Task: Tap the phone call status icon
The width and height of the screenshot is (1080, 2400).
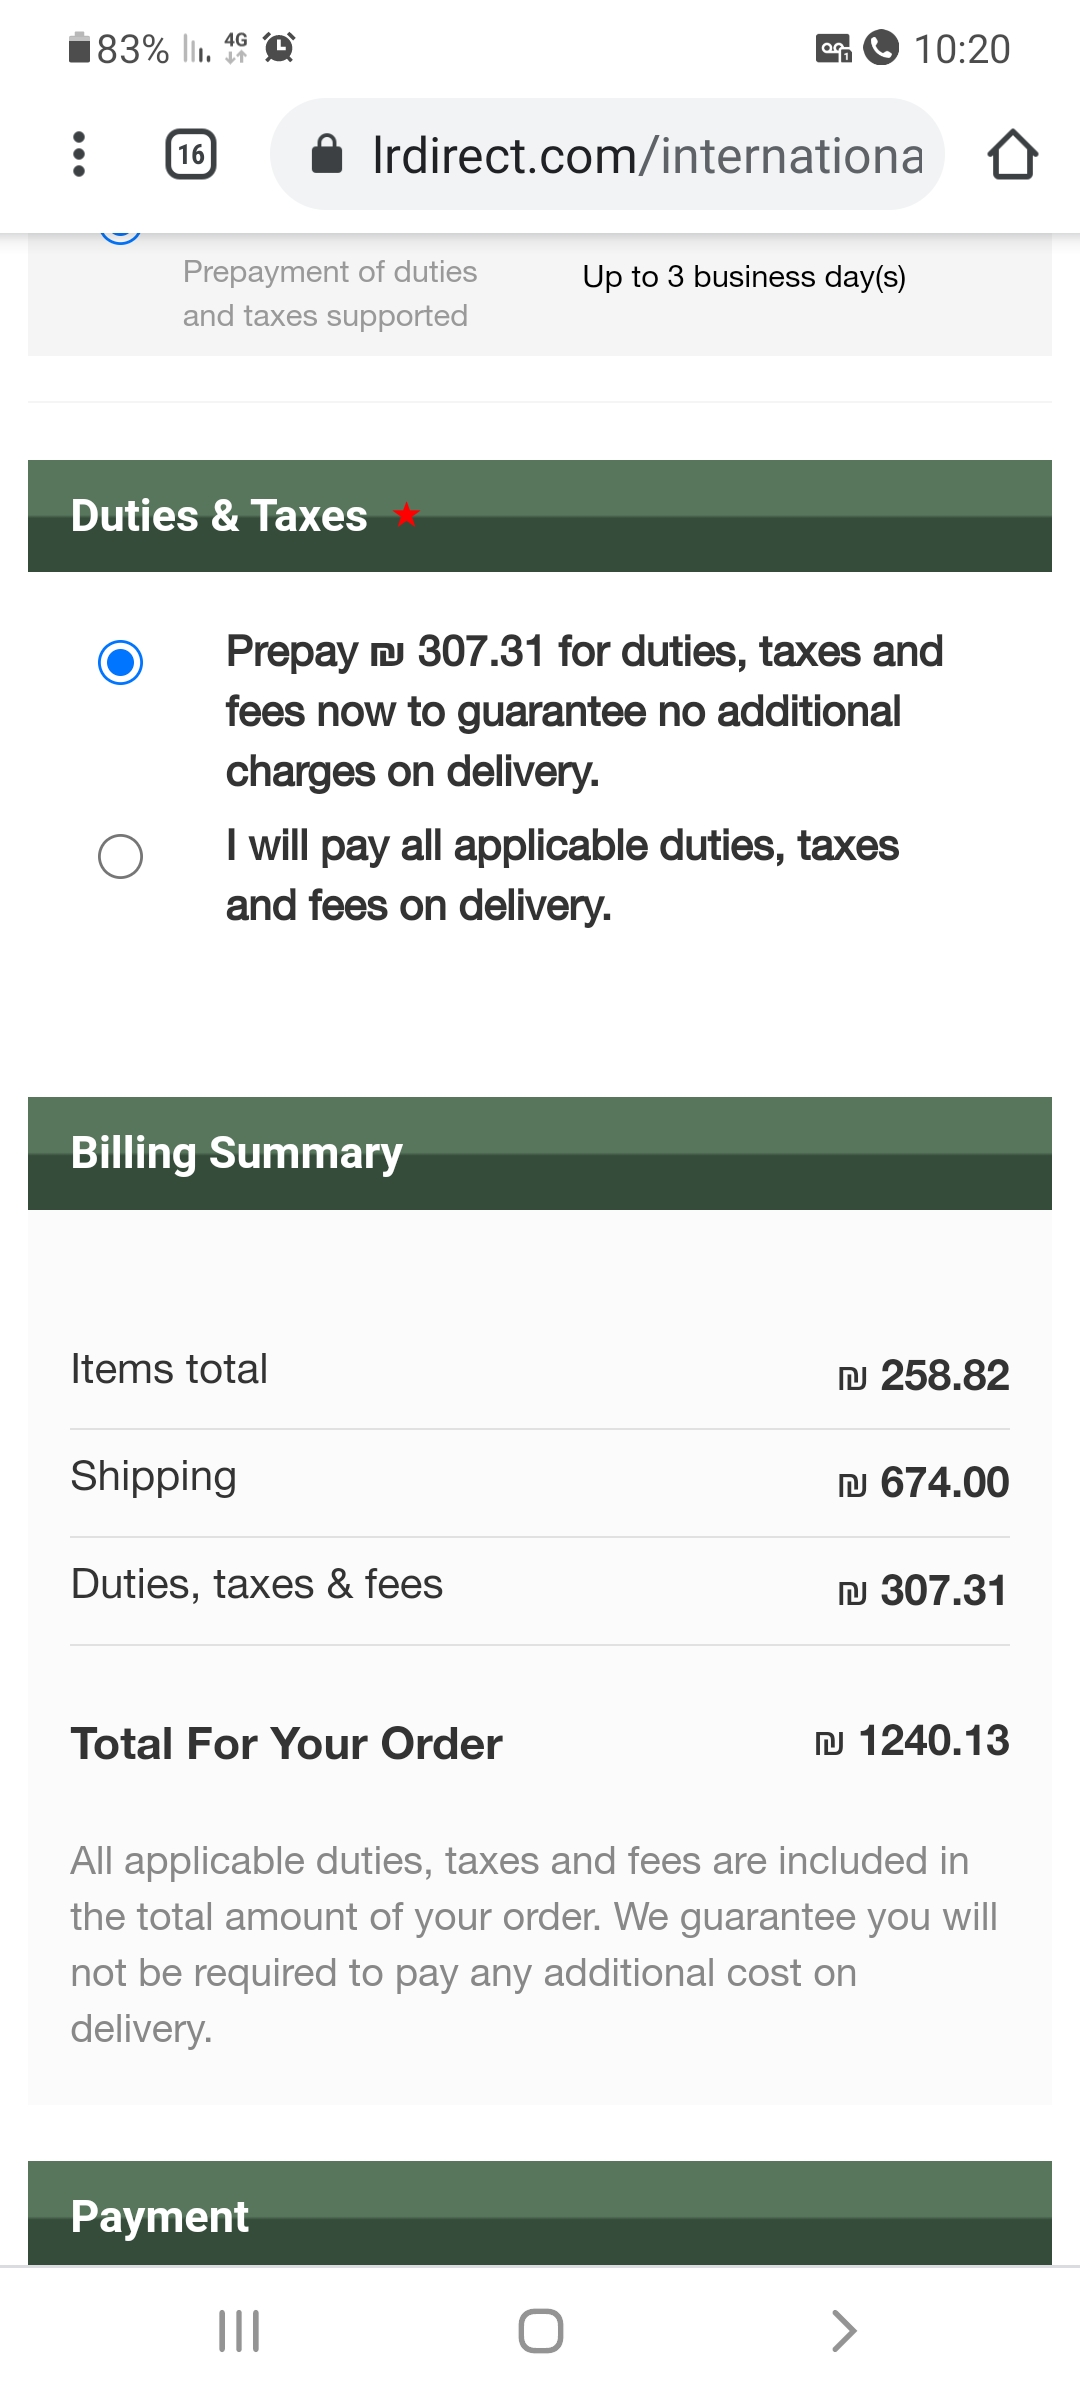Action: (881, 47)
